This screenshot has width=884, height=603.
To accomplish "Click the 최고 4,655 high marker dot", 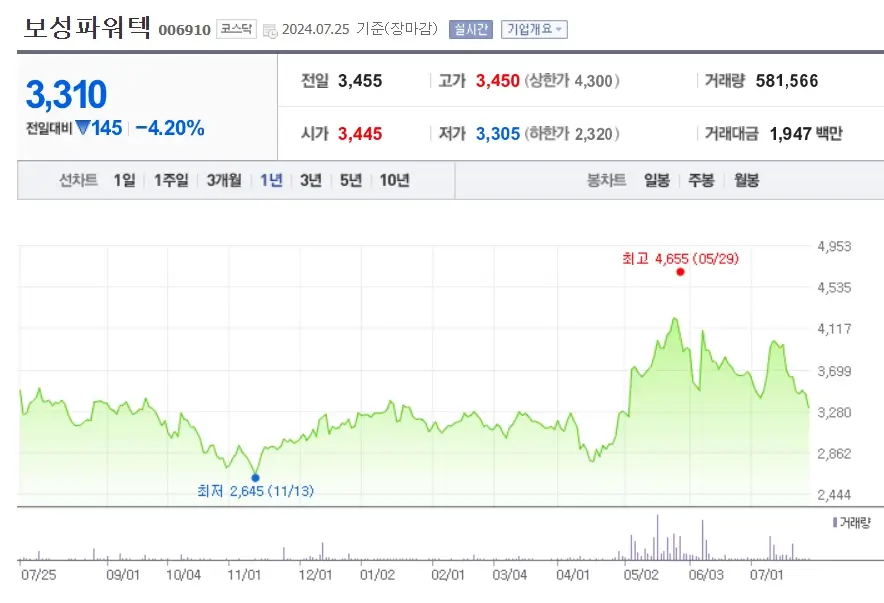I will tap(681, 271).
